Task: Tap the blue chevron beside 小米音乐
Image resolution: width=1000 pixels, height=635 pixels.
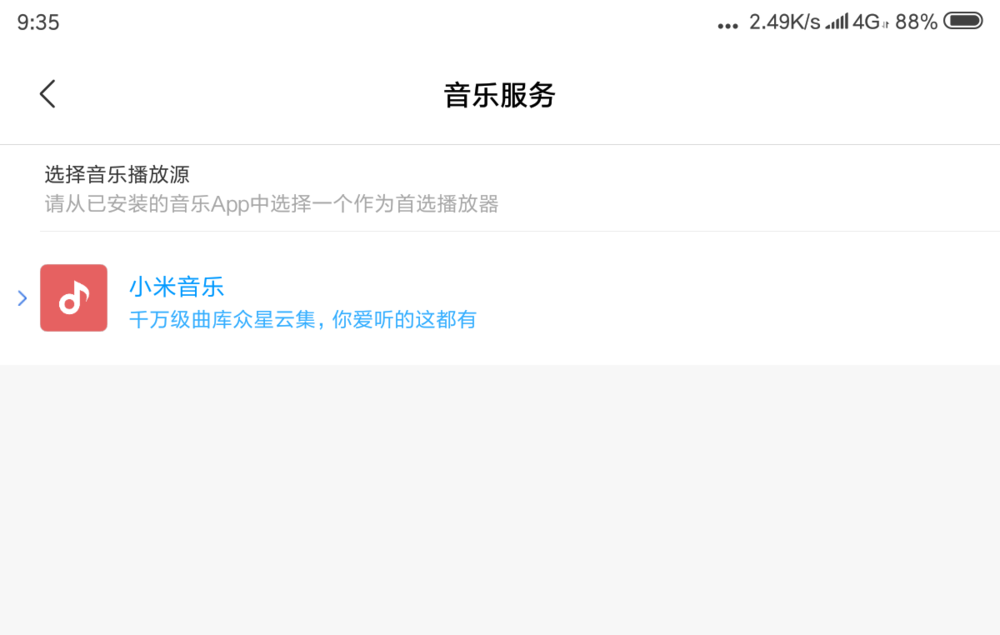Action: pos(22,298)
